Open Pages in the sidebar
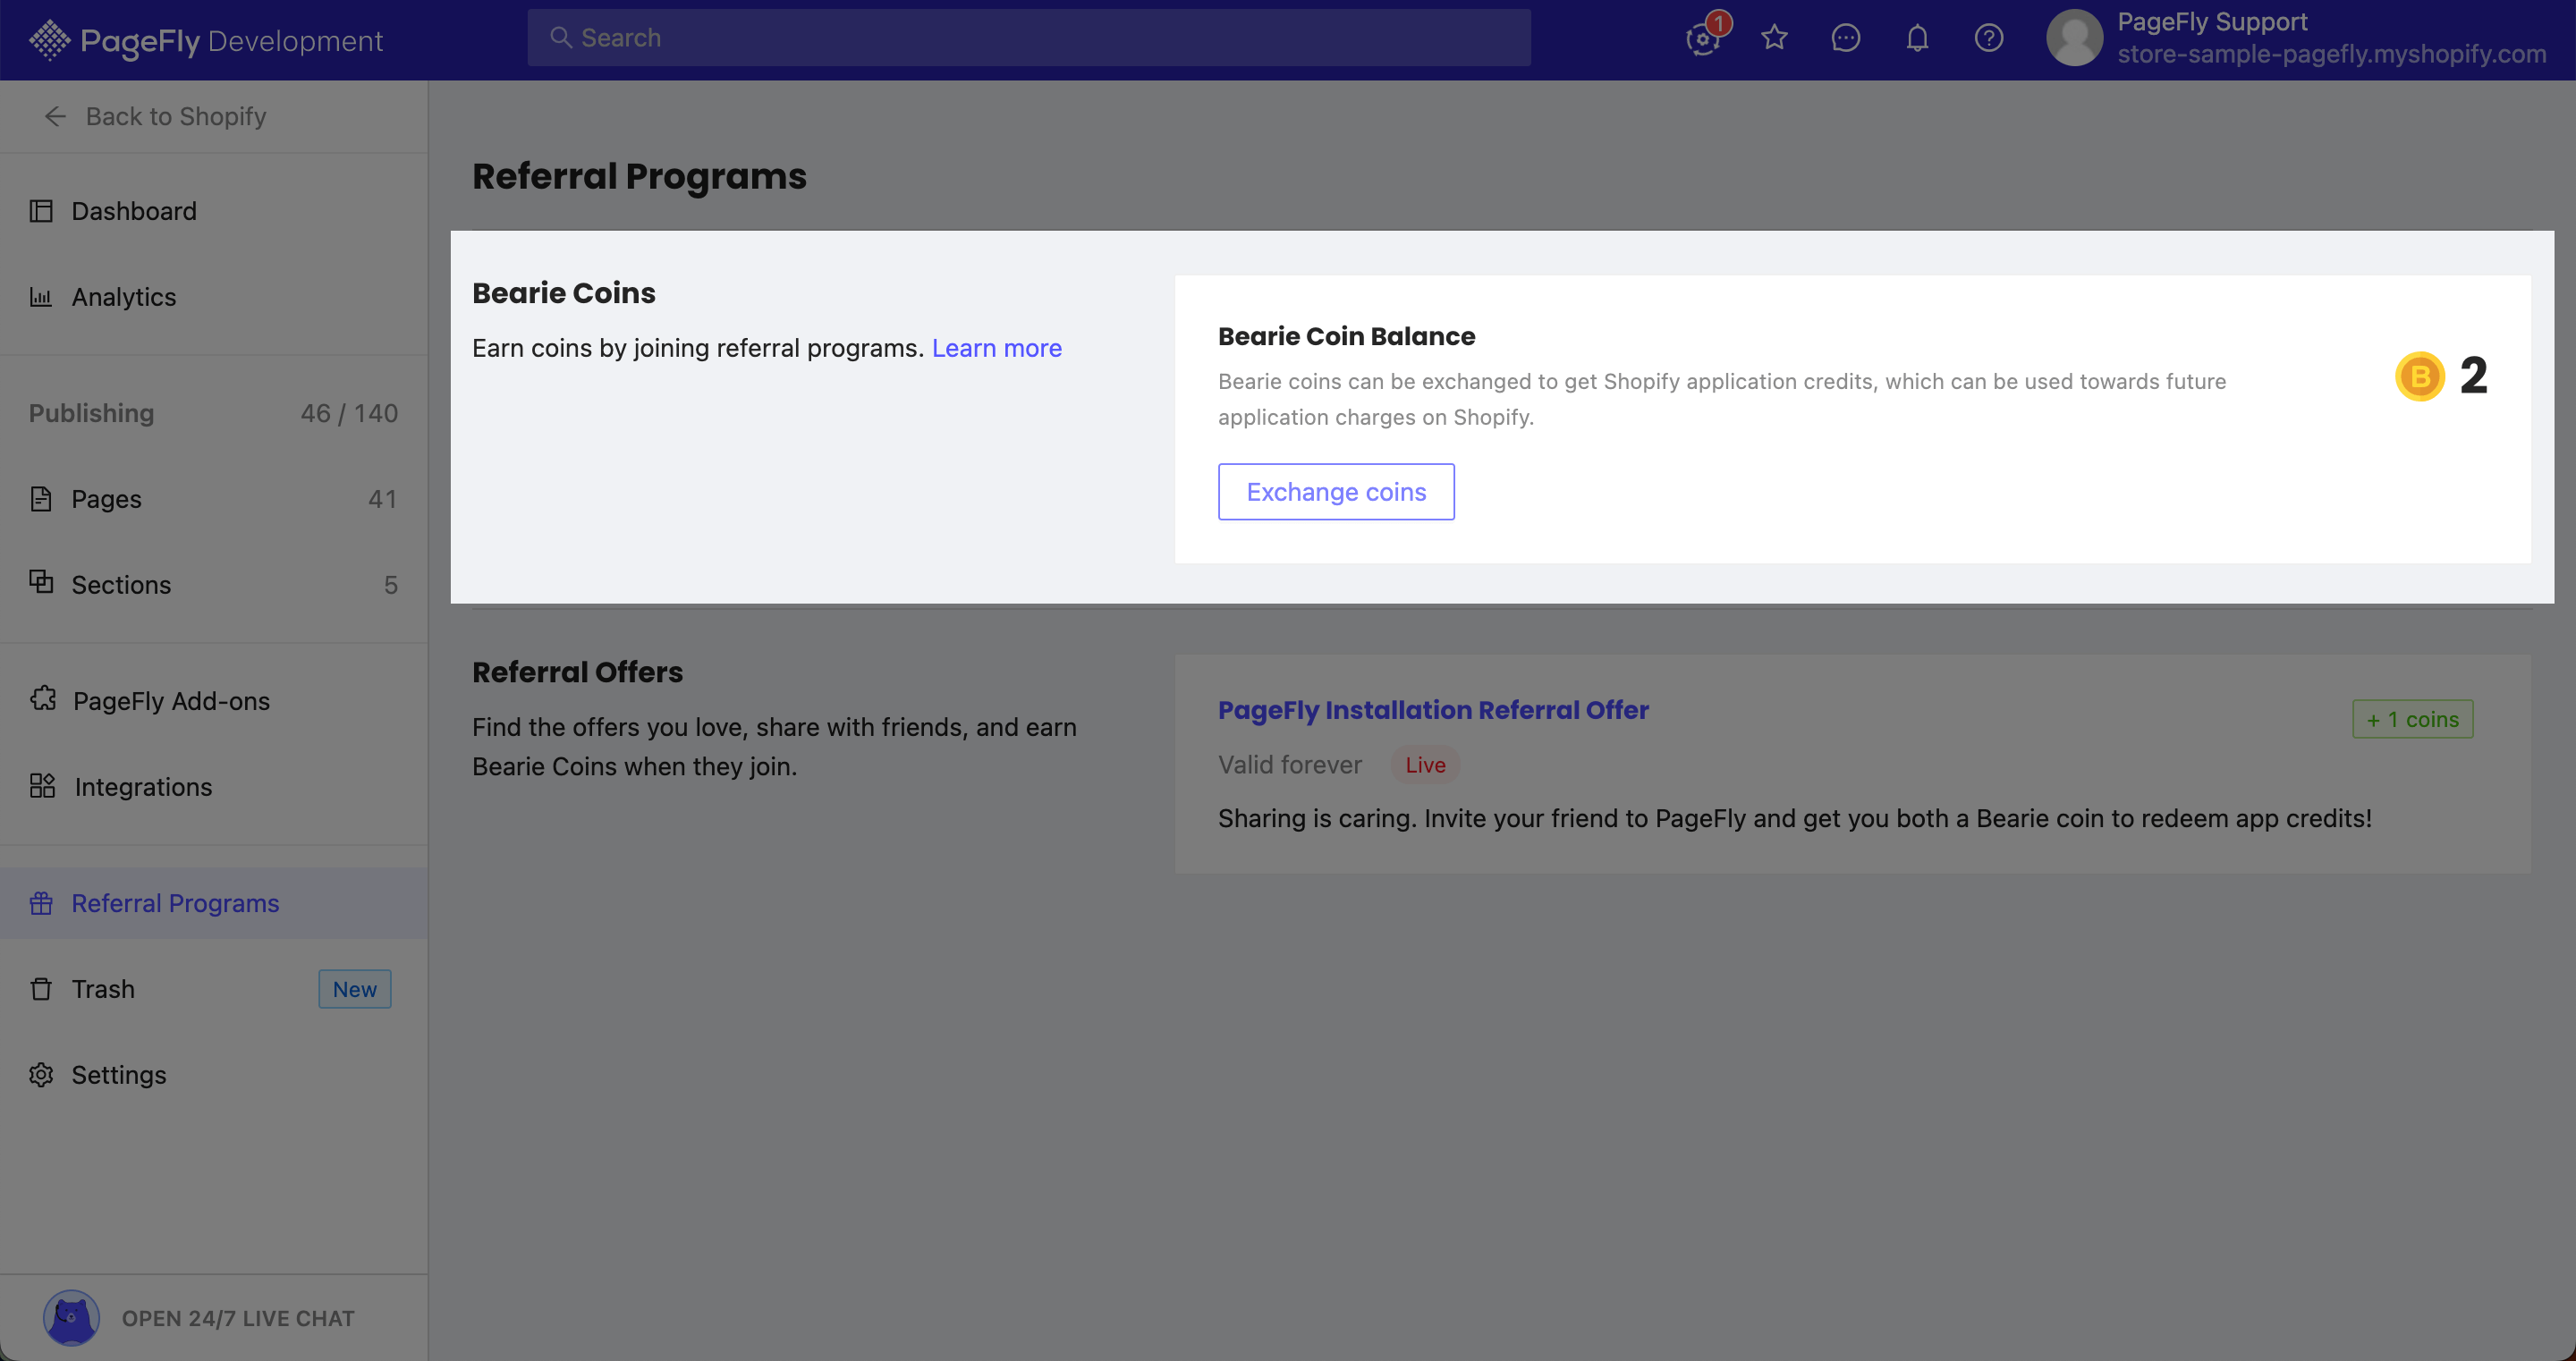 click(x=214, y=499)
